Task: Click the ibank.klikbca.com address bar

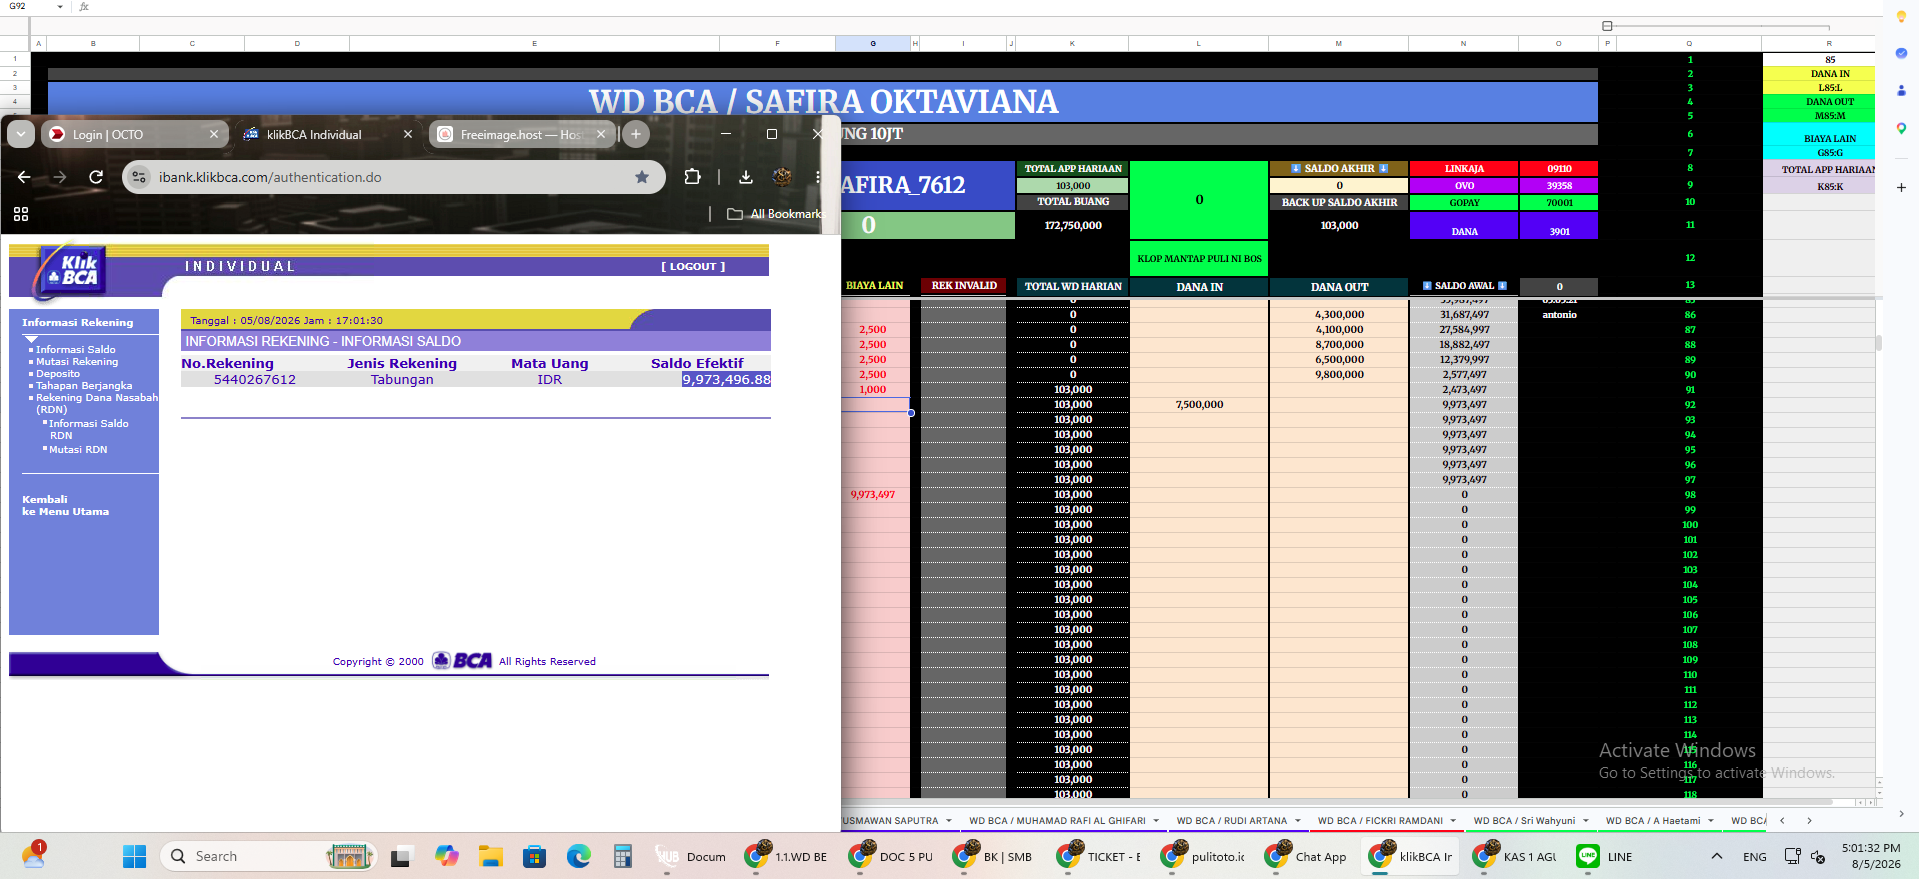Action: 394,177
